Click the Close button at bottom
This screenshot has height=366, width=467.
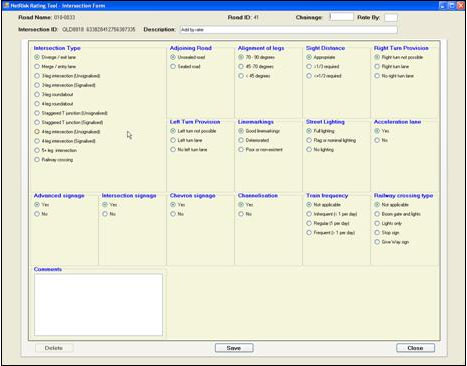(x=415, y=348)
